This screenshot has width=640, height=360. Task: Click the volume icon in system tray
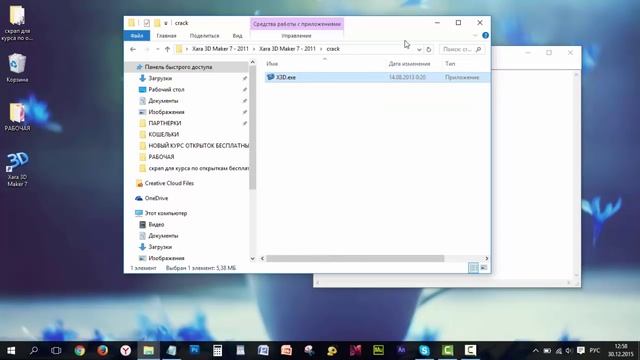pyautogui.click(x=569, y=351)
